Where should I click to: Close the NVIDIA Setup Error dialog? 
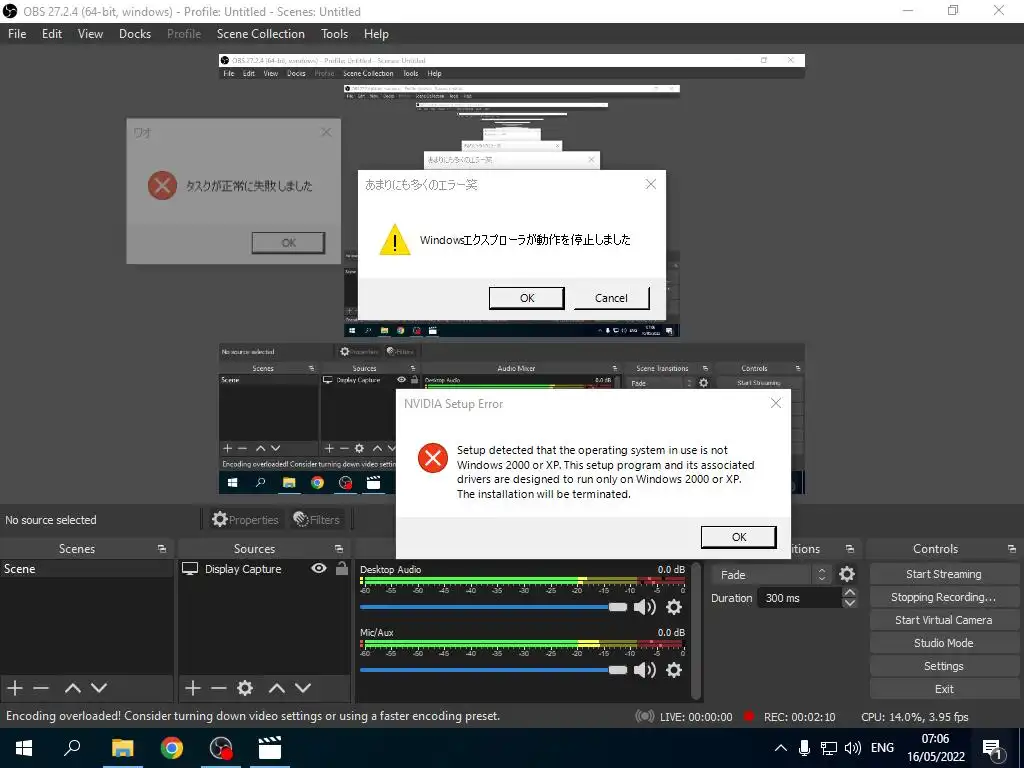click(775, 404)
